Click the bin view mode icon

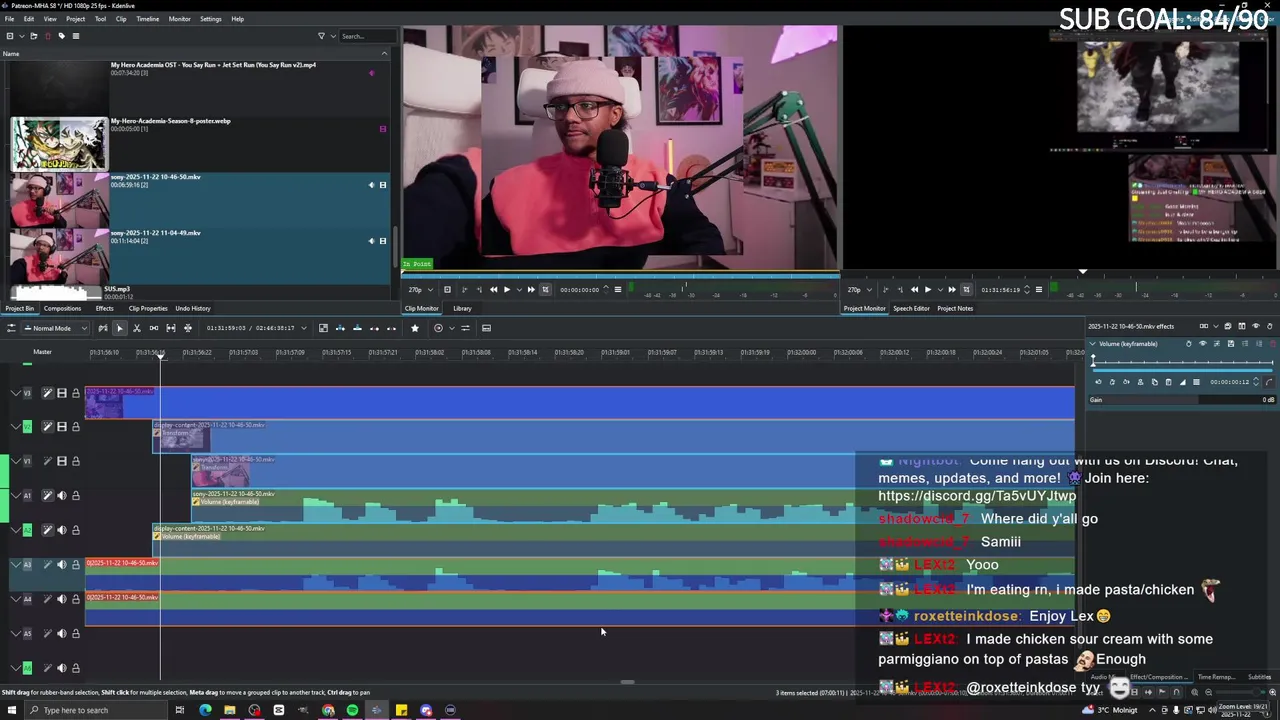tap(76, 36)
